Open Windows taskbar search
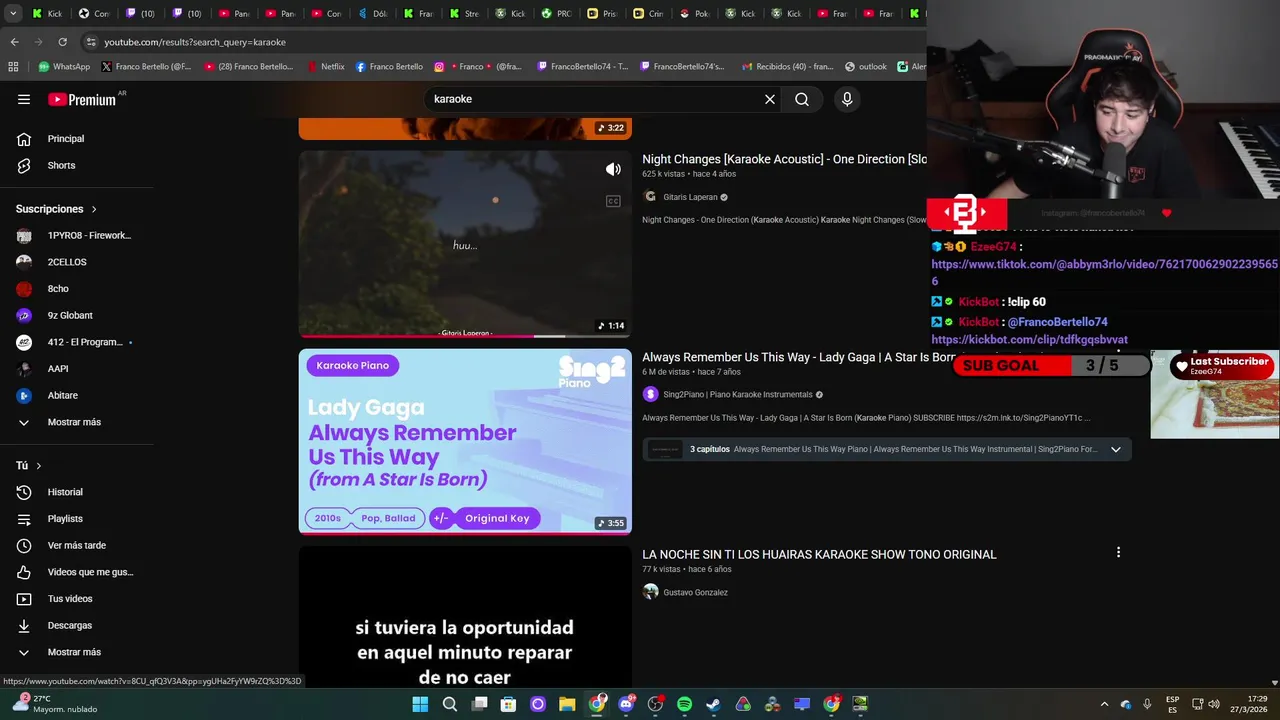 pos(450,704)
